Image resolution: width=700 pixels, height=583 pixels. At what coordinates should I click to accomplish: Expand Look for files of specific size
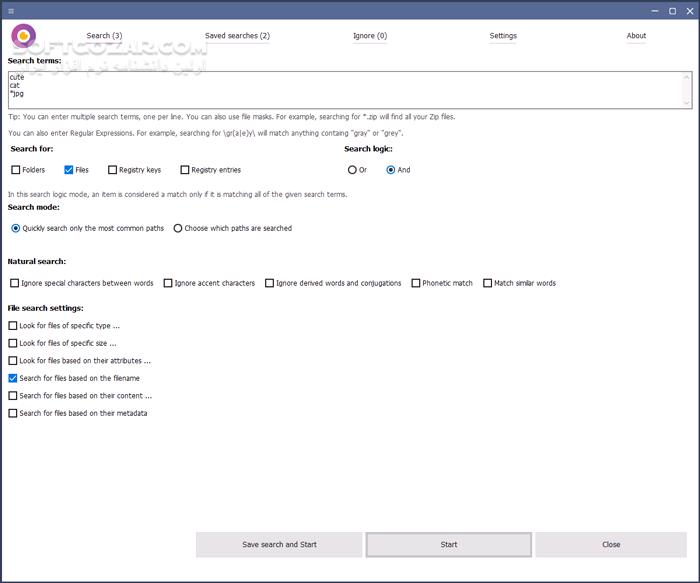(x=13, y=343)
